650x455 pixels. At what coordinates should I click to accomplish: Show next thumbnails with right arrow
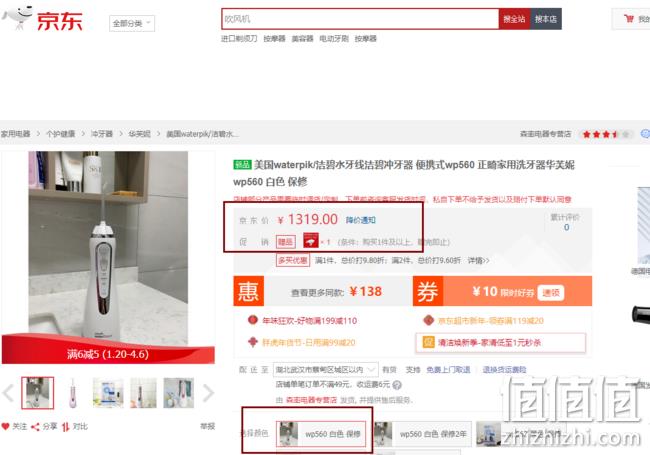pos(208,393)
